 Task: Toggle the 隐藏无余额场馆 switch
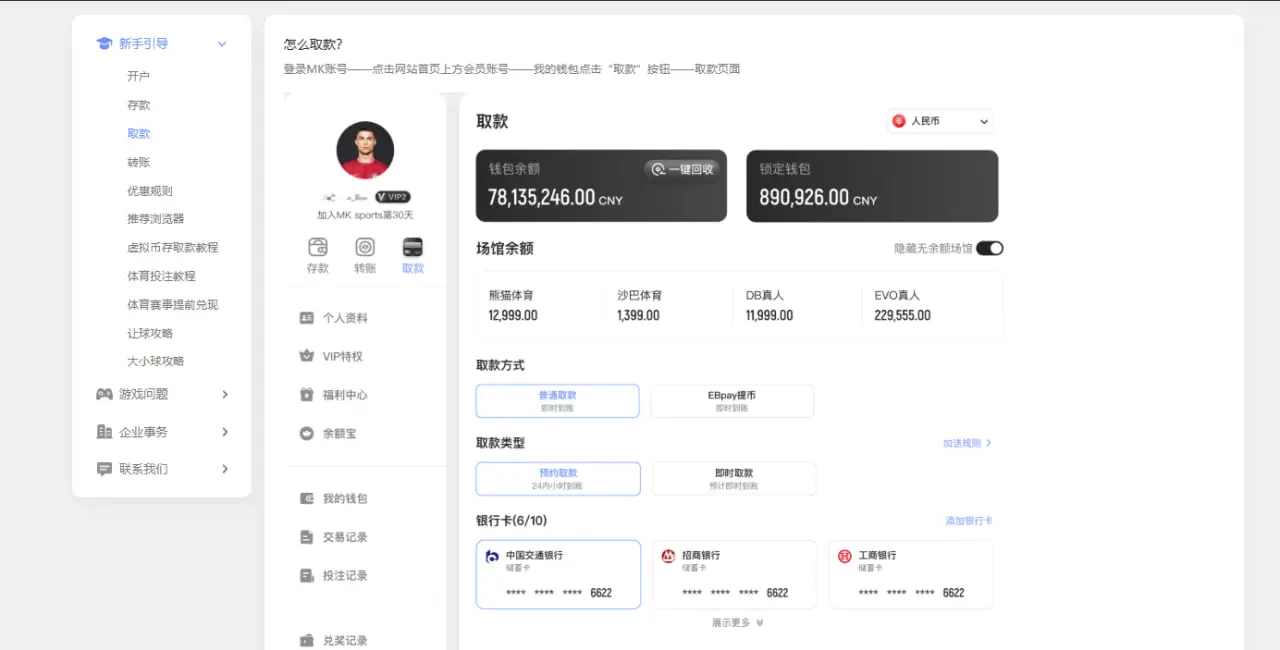990,248
